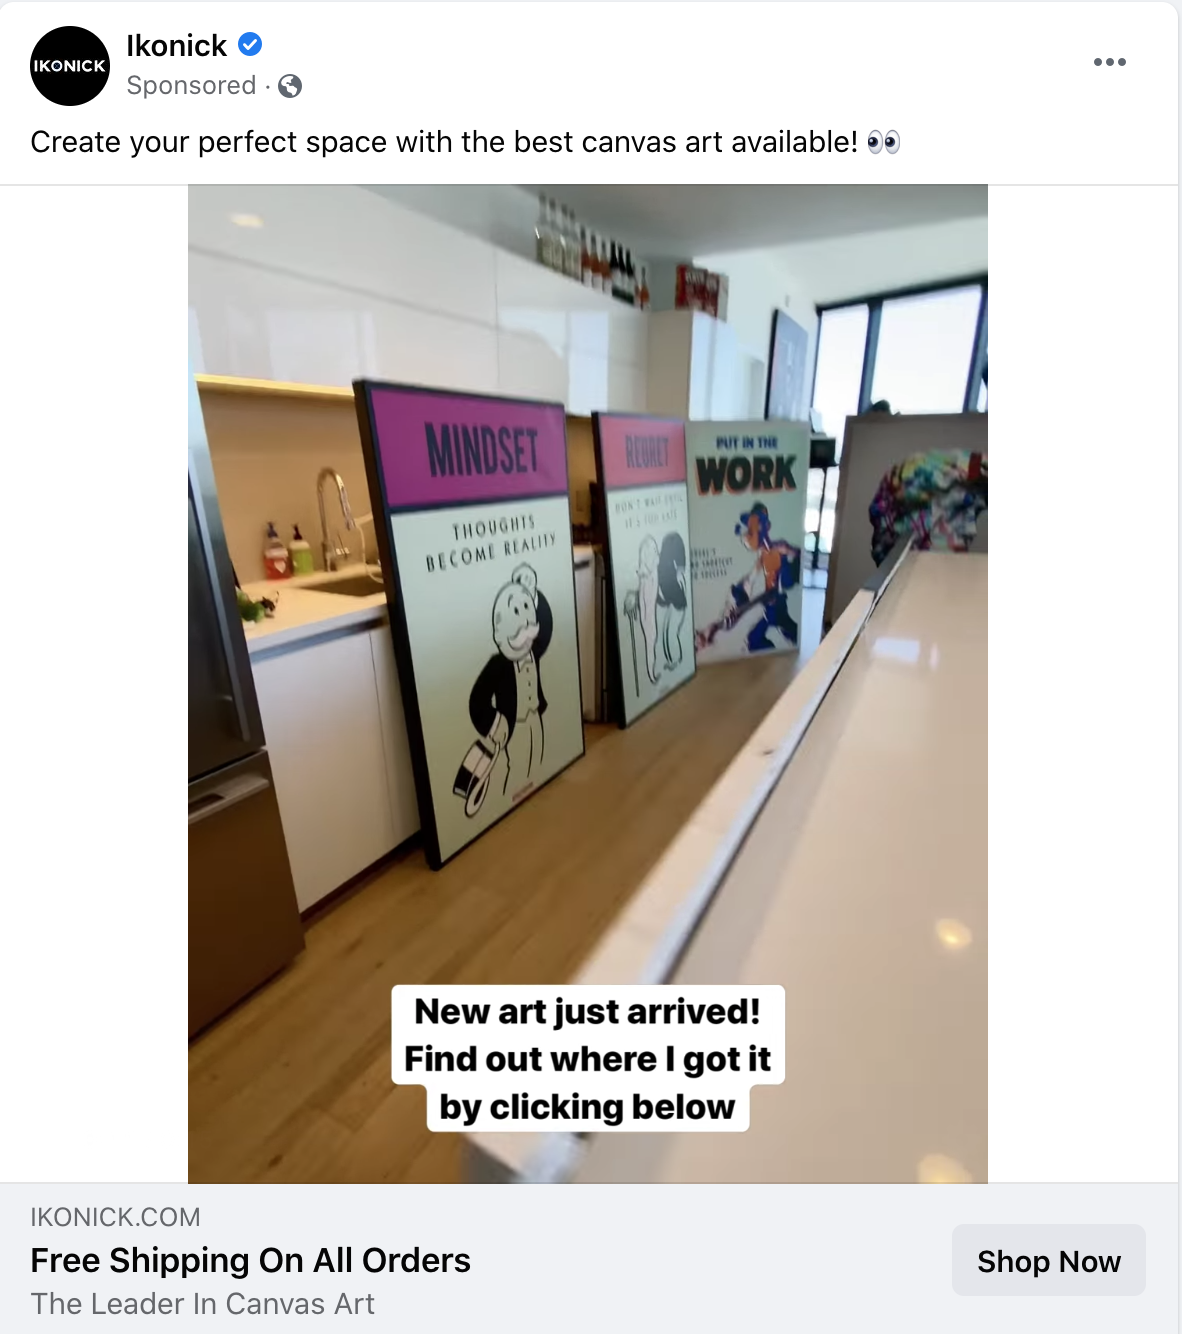Click the Regret canvas artwork
The image size is (1182, 1334).
click(x=645, y=565)
